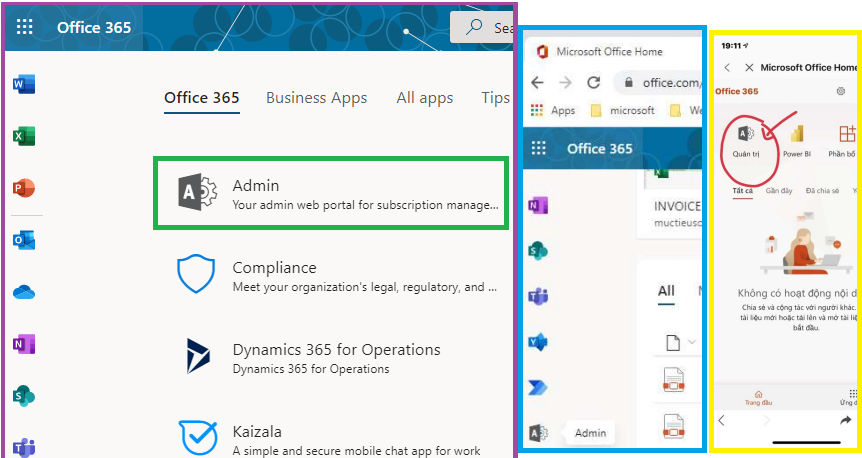
Task: Open OneNote in the left panel's sidebar
Action: [24, 344]
